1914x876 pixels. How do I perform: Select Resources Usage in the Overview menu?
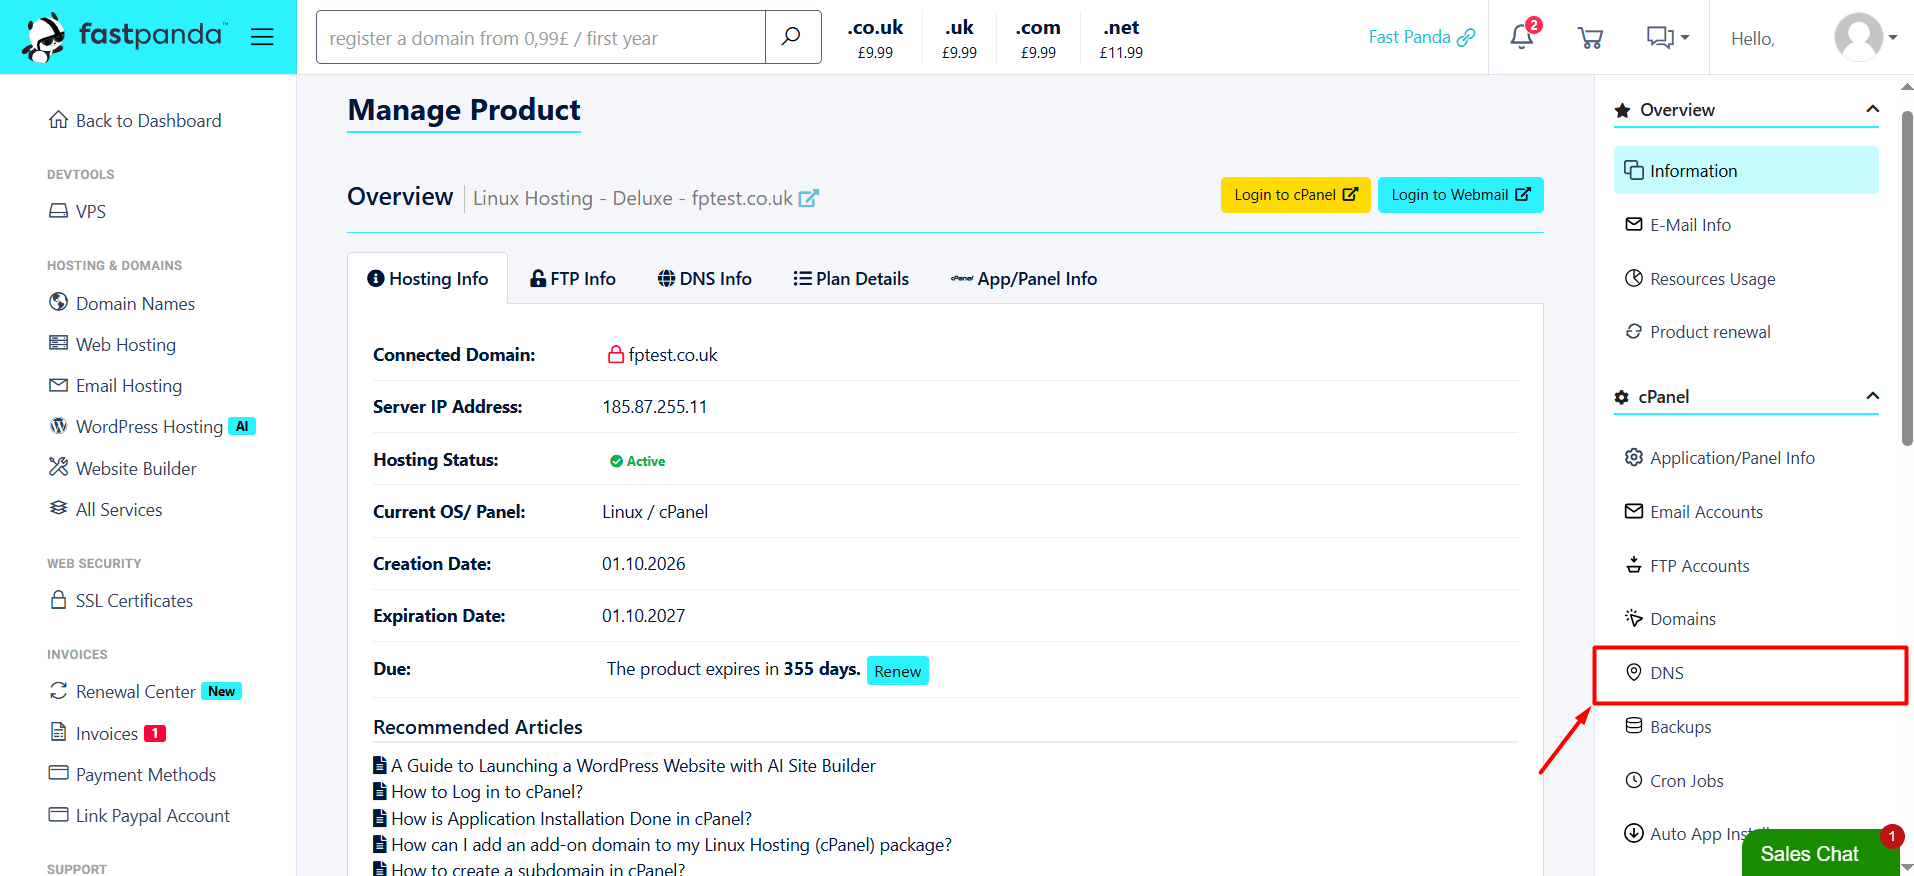tap(1700, 279)
